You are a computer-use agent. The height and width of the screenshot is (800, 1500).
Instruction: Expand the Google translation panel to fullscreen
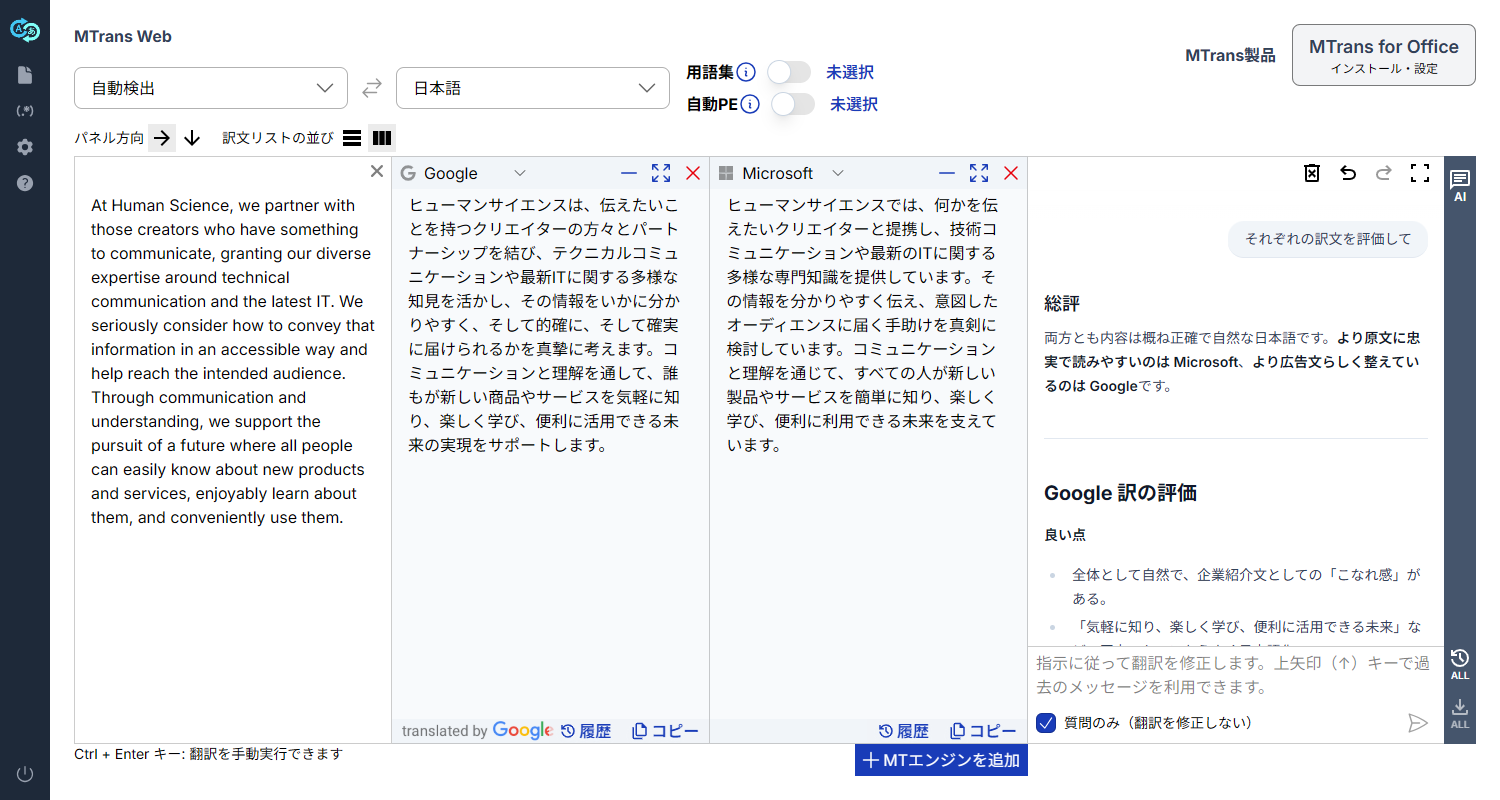click(660, 173)
